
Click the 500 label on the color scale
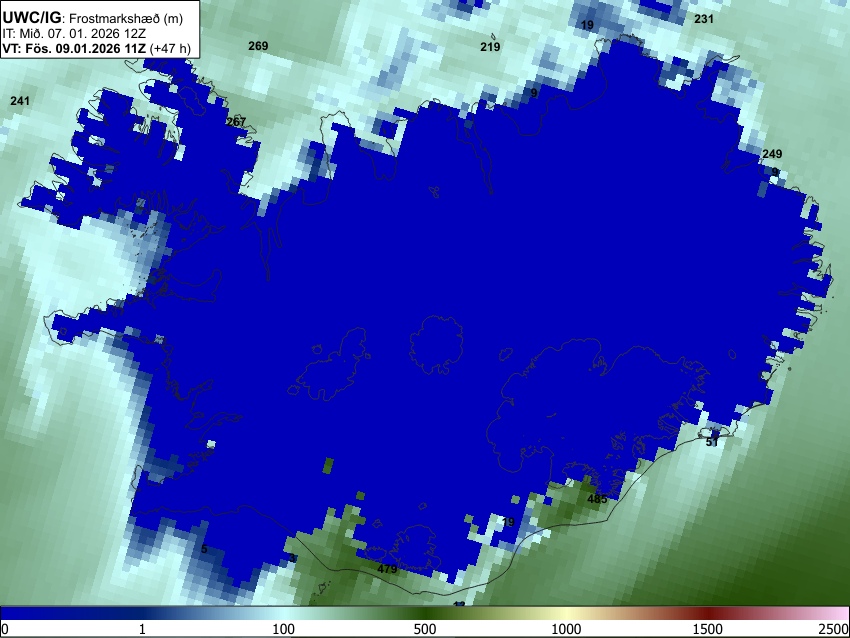click(425, 629)
